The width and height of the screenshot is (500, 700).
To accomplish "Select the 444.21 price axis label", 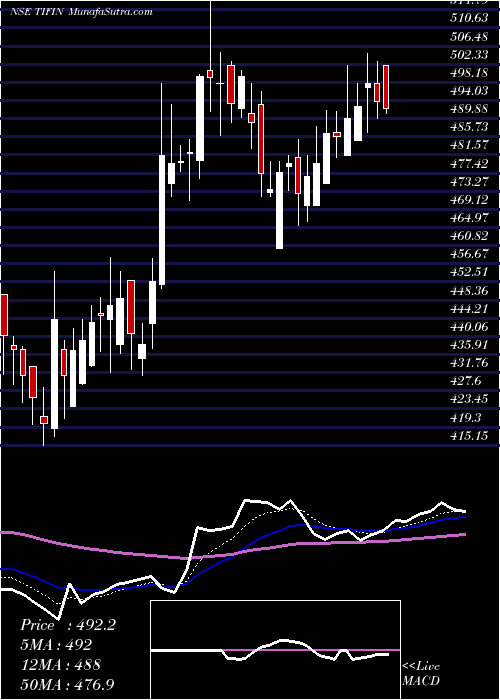I will pos(469,308).
